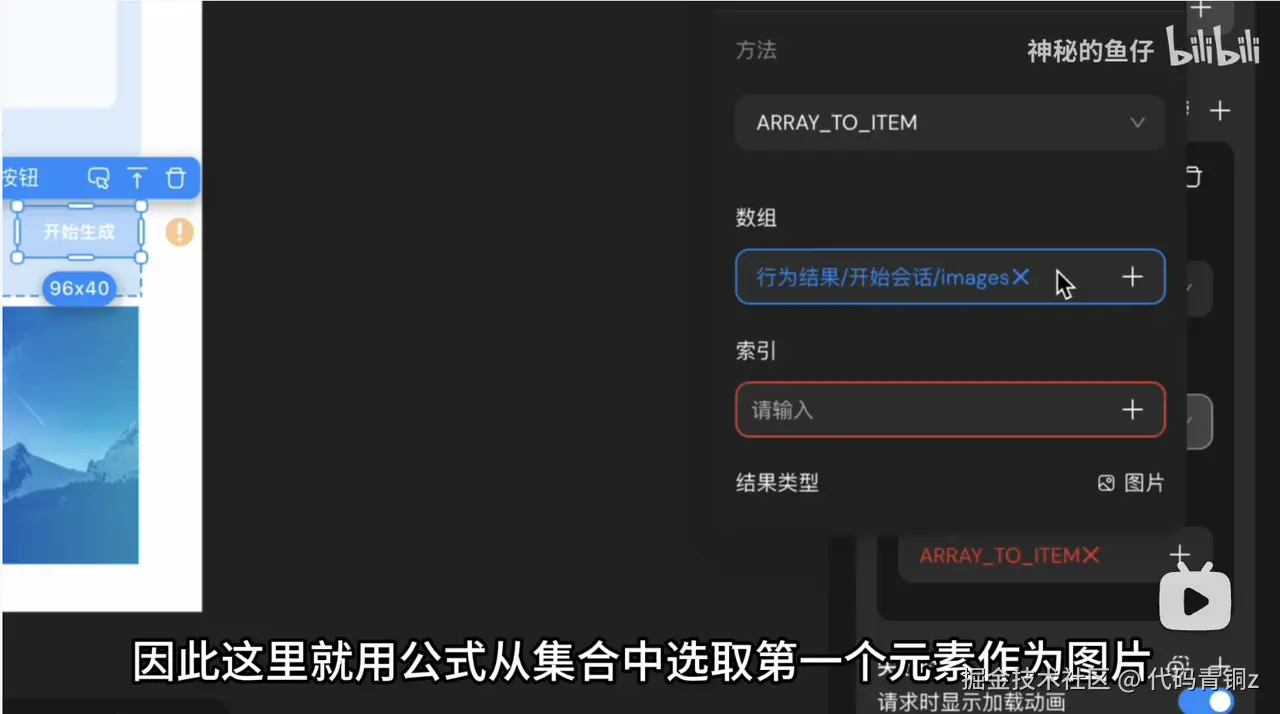Click the trash icon in the button toolbar
Screen dimensions: 1280x714
pos(175,178)
